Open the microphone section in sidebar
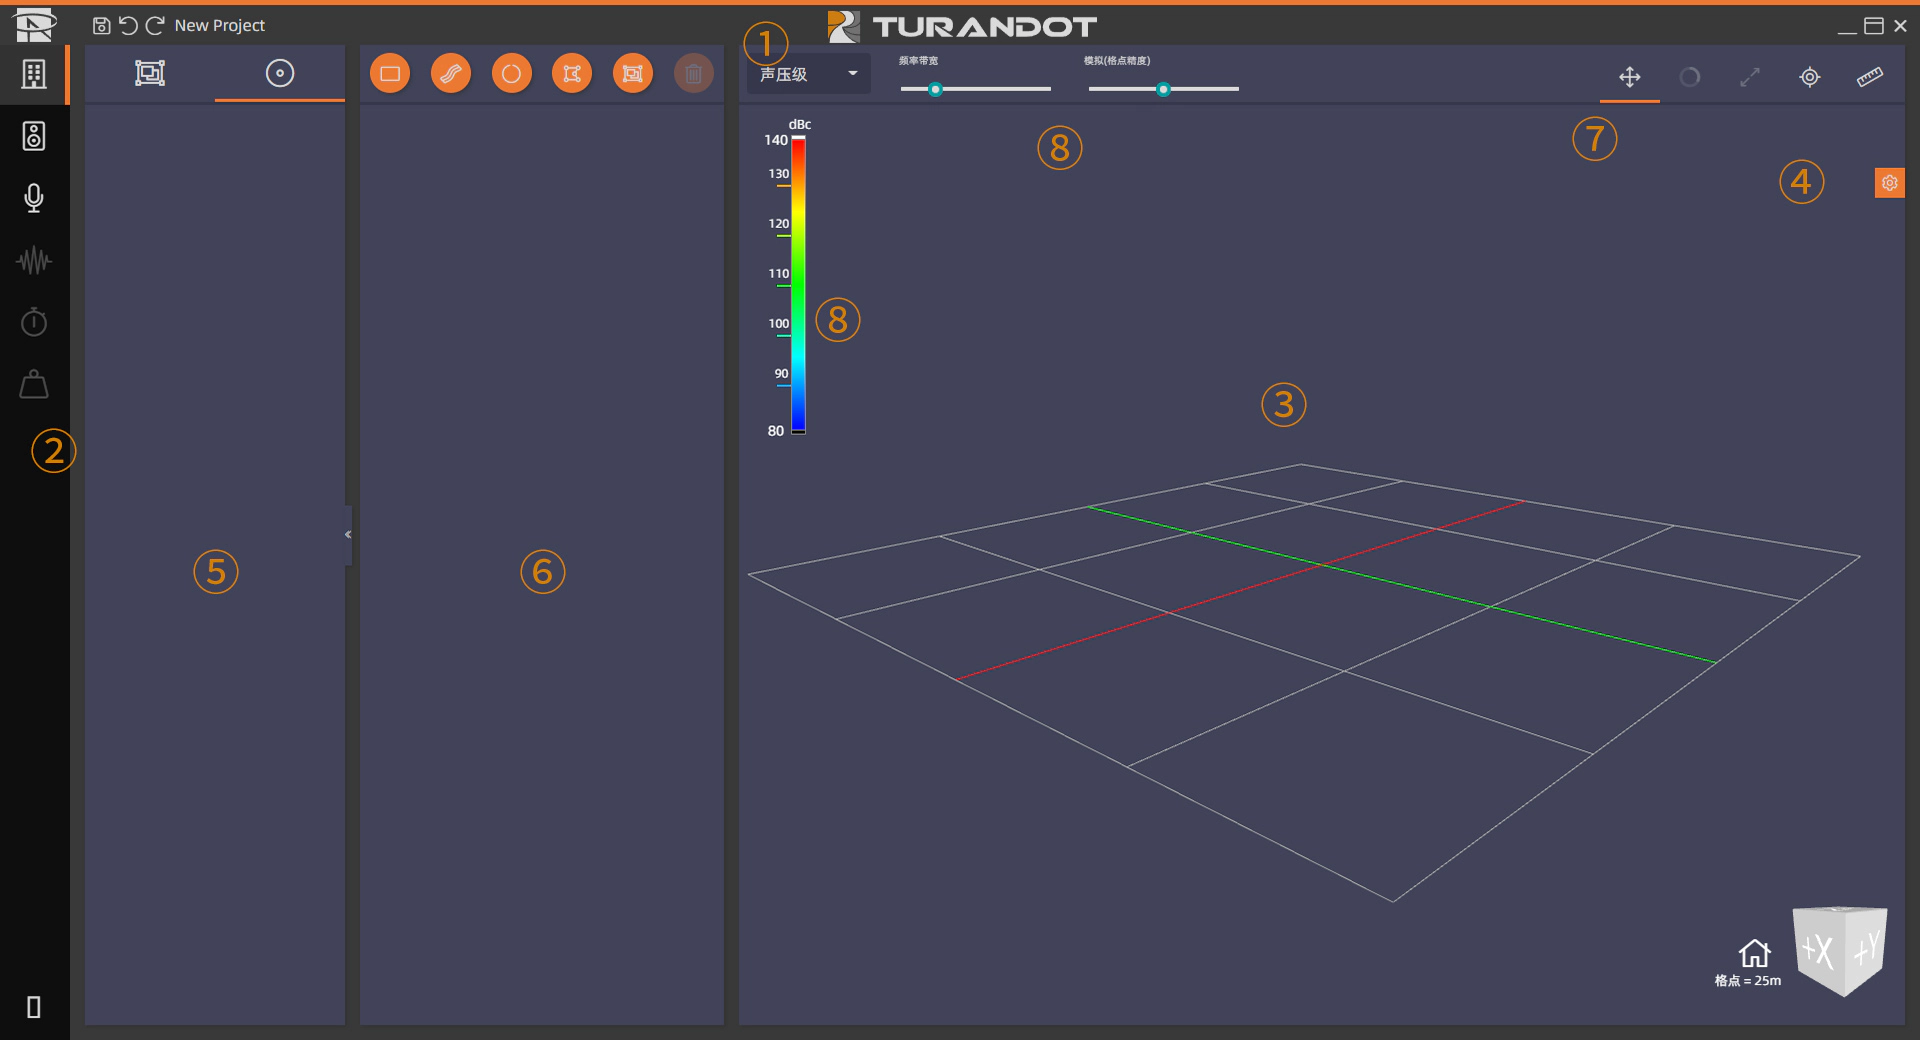The image size is (1920, 1040). tap(34, 198)
